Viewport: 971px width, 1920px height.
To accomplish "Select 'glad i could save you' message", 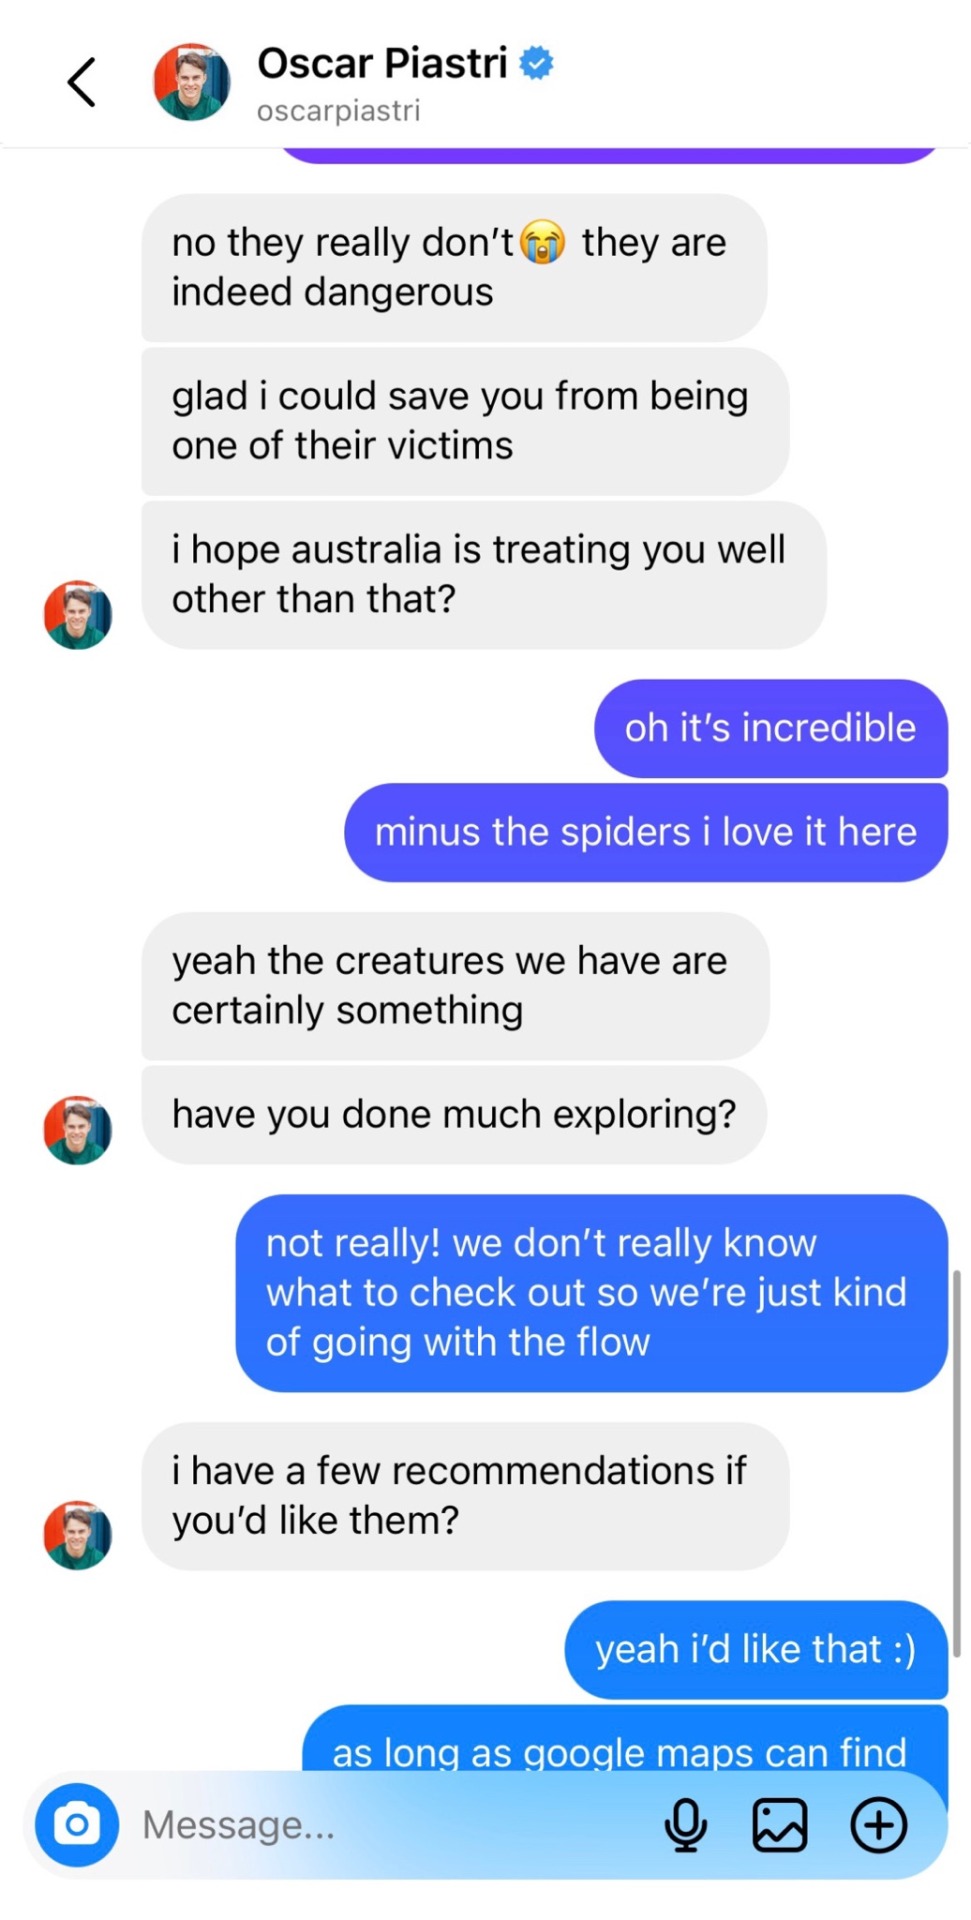I will click(x=465, y=421).
